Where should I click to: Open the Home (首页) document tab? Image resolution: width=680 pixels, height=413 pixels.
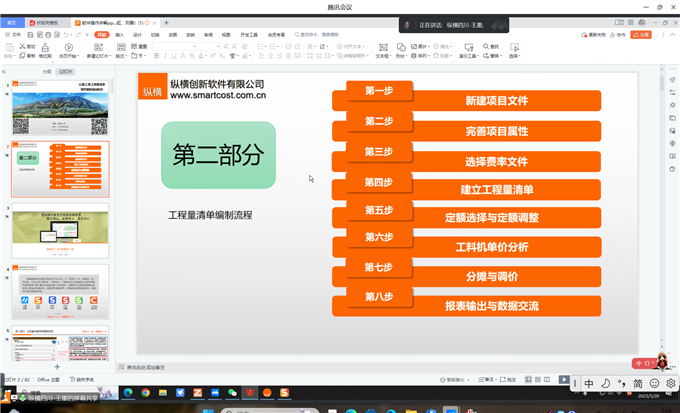12,23
